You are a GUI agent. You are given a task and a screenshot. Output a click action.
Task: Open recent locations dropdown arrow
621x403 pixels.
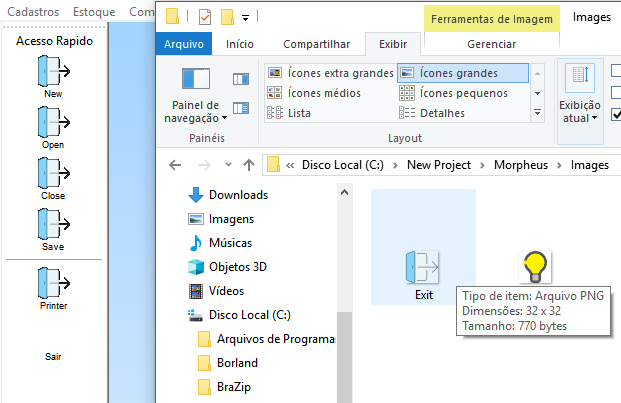pos(228,164)
